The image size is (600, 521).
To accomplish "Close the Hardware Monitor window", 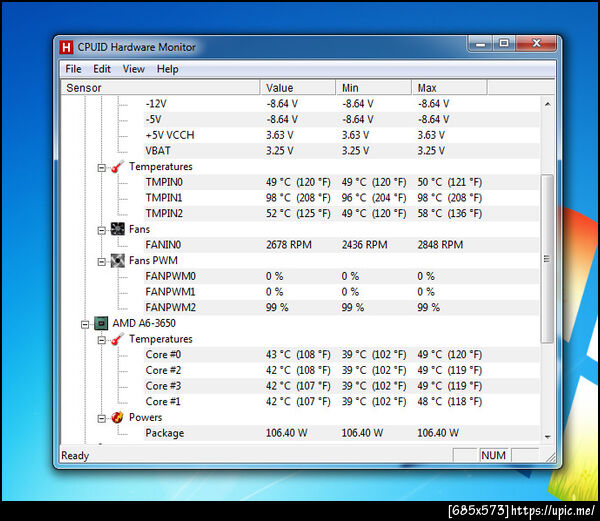I will [x=536, y=44].
